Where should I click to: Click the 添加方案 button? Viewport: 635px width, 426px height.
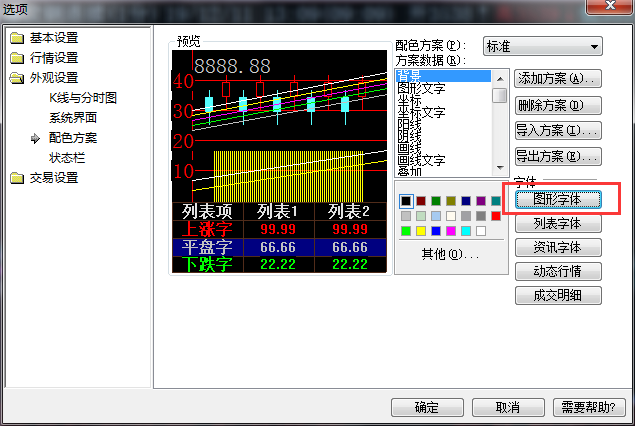[x=557, y=78]
